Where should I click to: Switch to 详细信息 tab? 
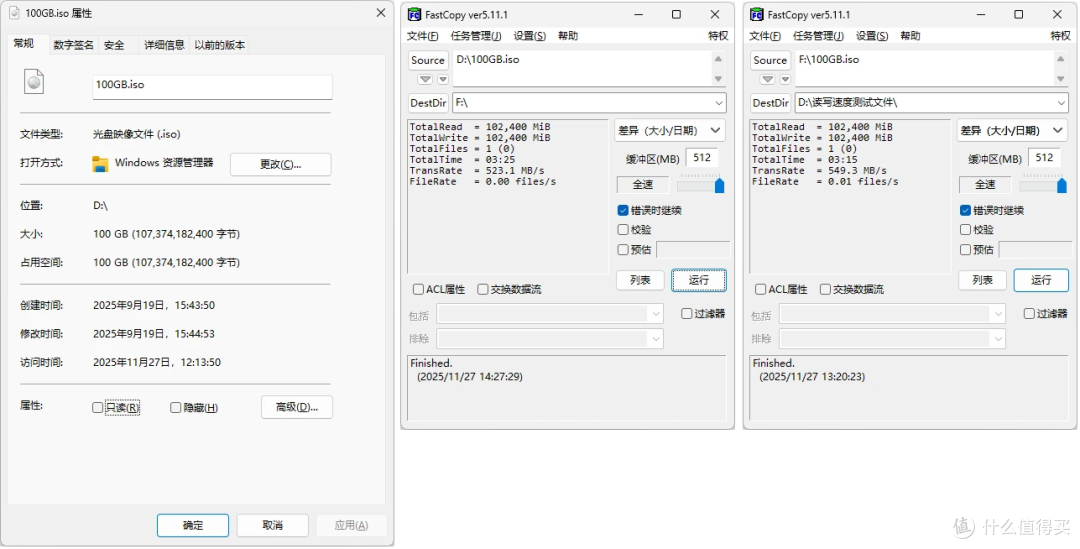[x=164, y=45]
